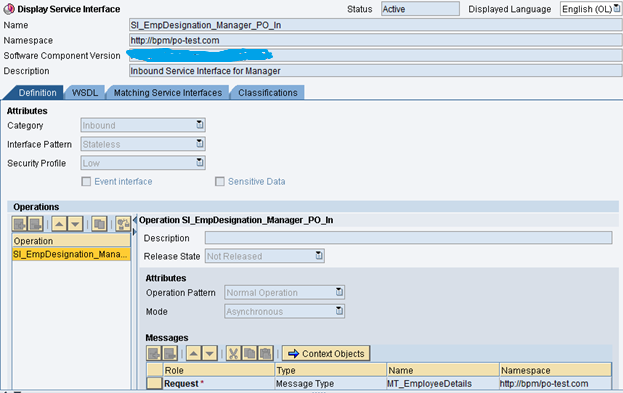Click the Status field showing Active
Screen dimensions: 623x393
coord(420,9)
